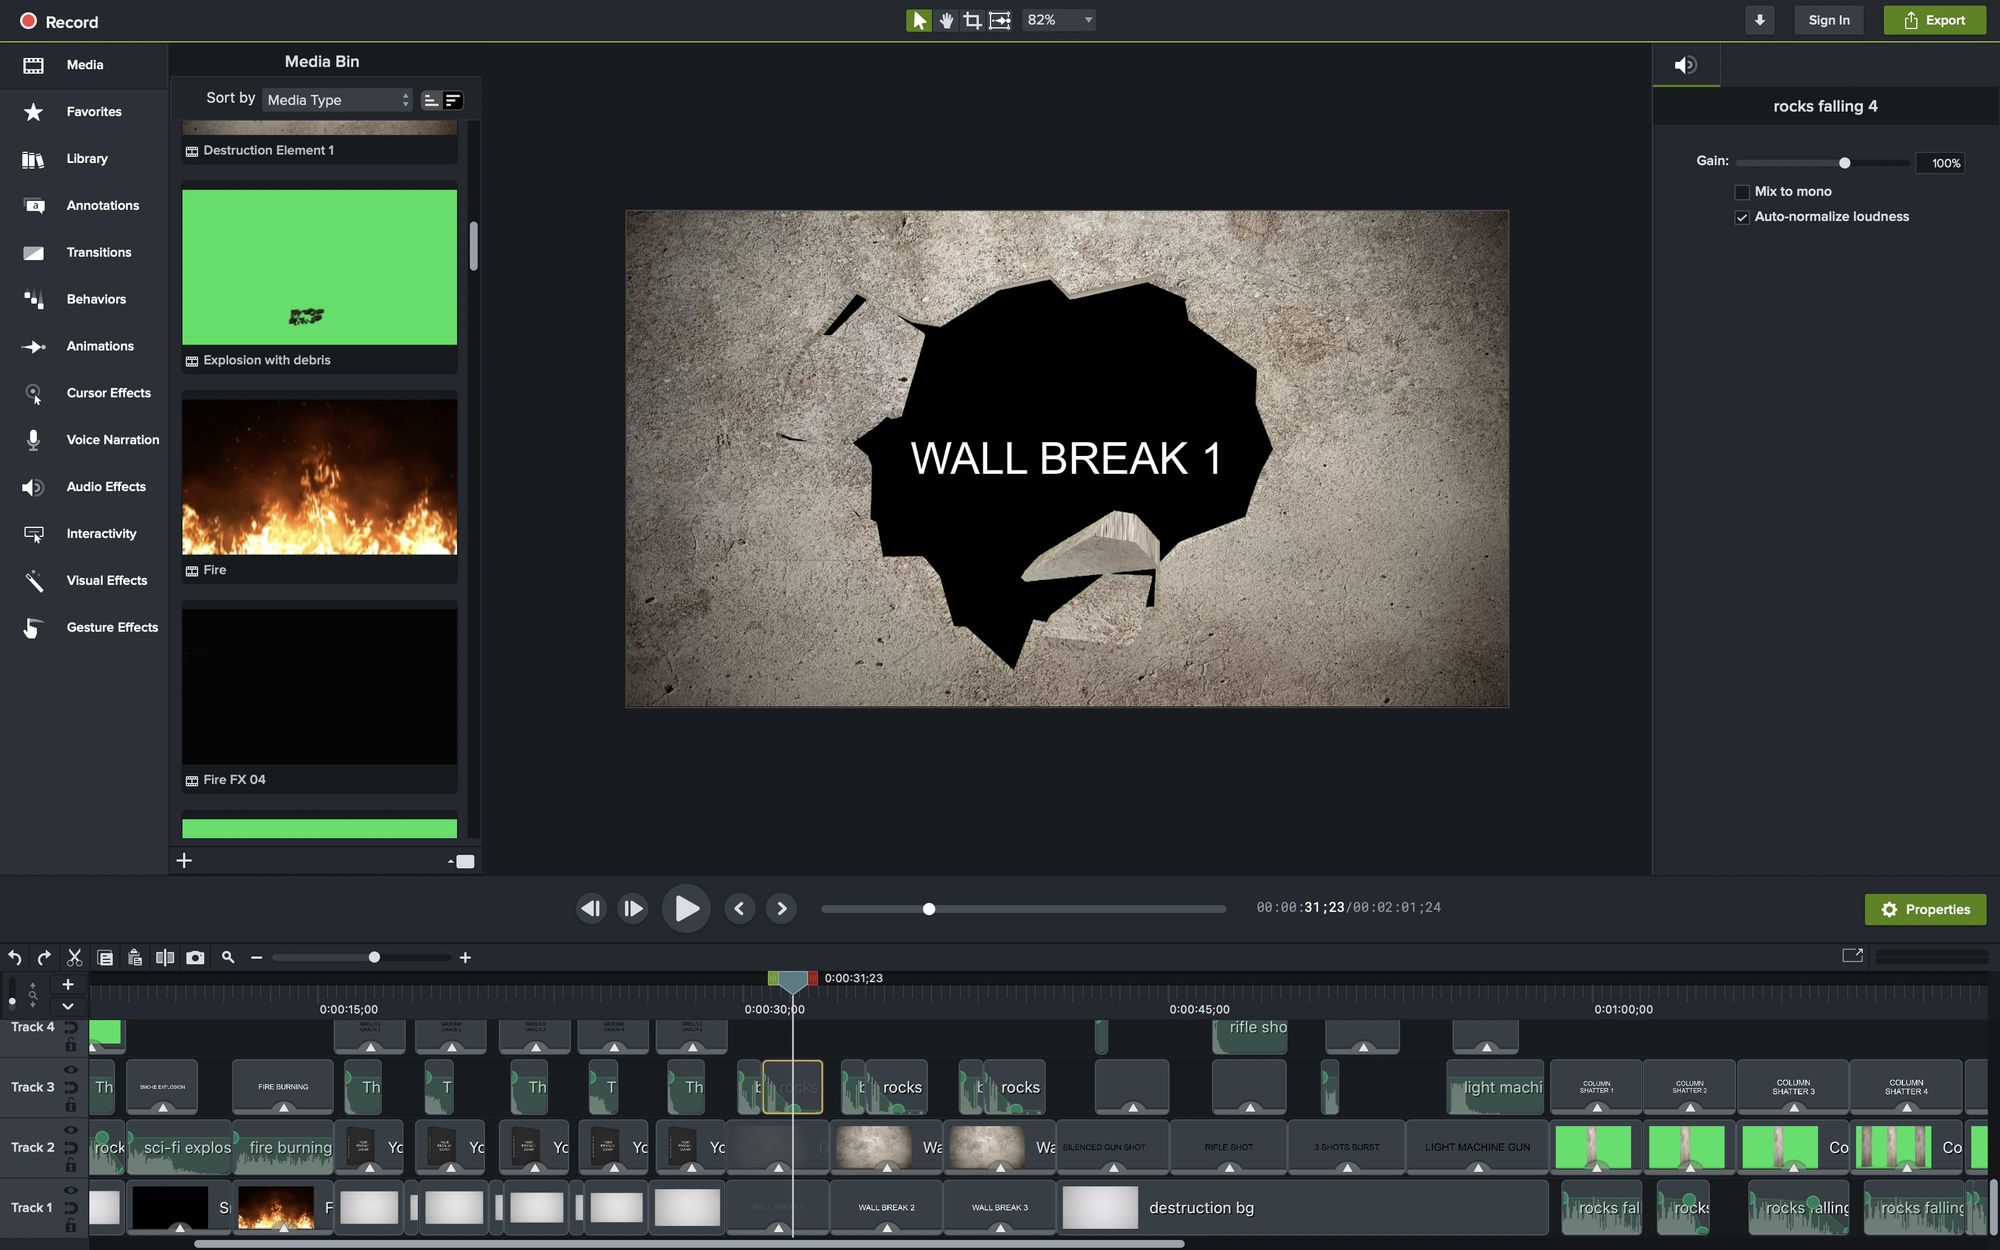Click the timeline magnifier zoom icon
Viewport: 2000px width, 1250px height.
(228, 957)
